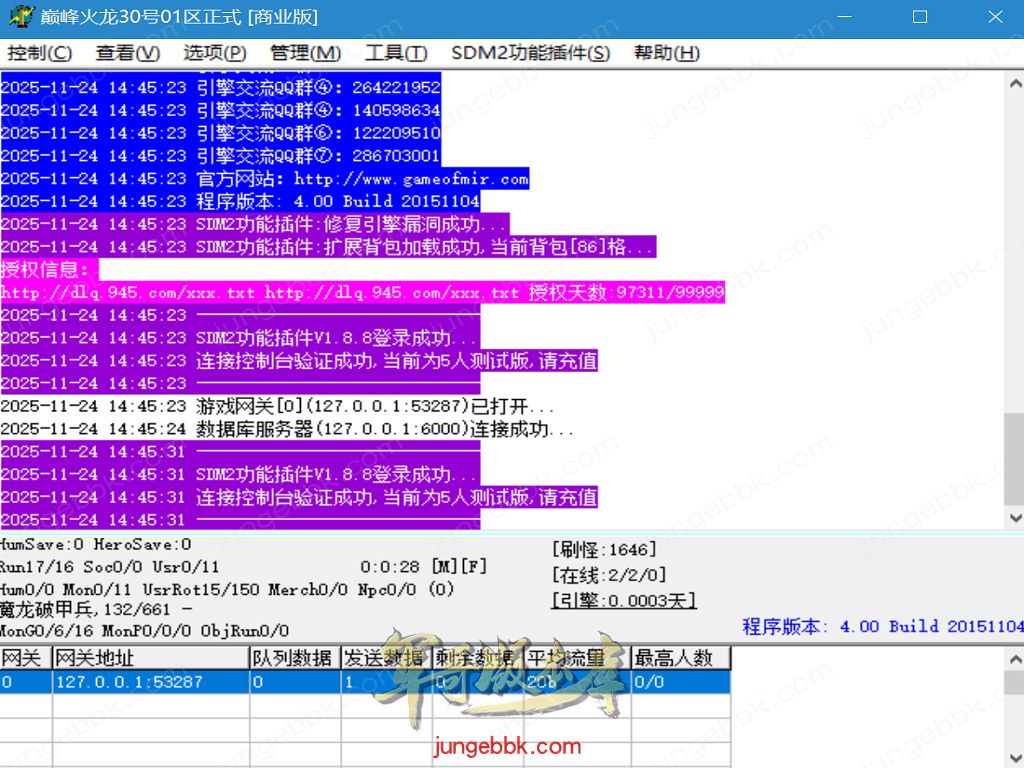Open the 控制(C) menu
This screenshot has width=1024, height=768.
click(x=40, y=53)
